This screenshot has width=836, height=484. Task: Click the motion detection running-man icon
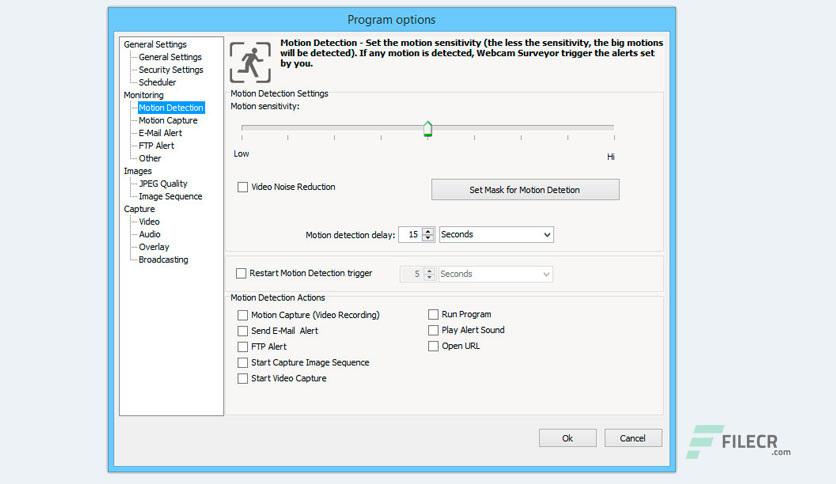point(251,62)
